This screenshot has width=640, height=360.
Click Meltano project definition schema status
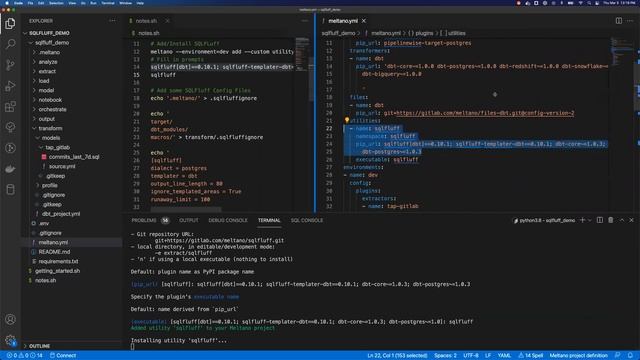click(x=578, y=356)
